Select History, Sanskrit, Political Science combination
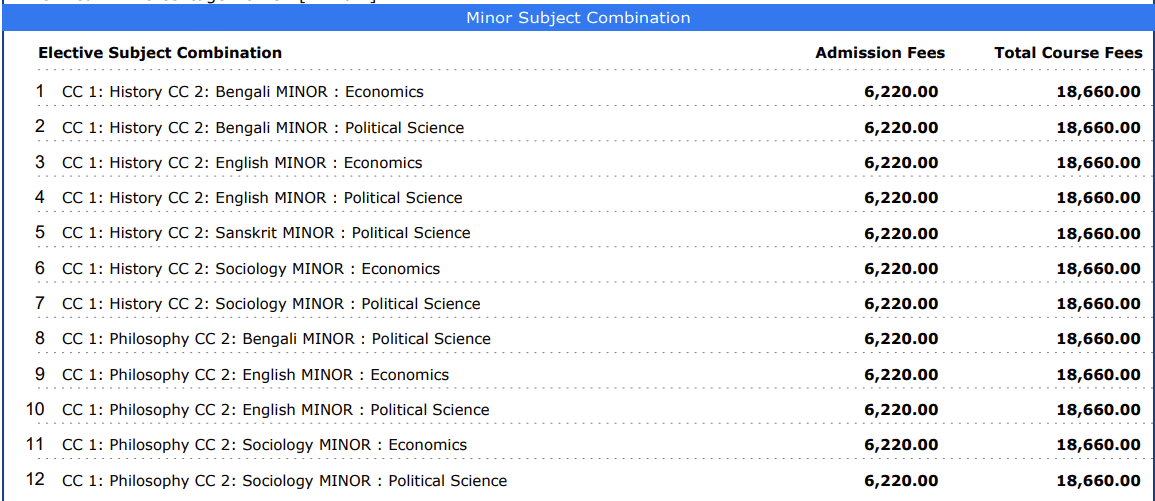This screenshot has width=1155, height=501. pyautogui.click(x=266, y=233)
